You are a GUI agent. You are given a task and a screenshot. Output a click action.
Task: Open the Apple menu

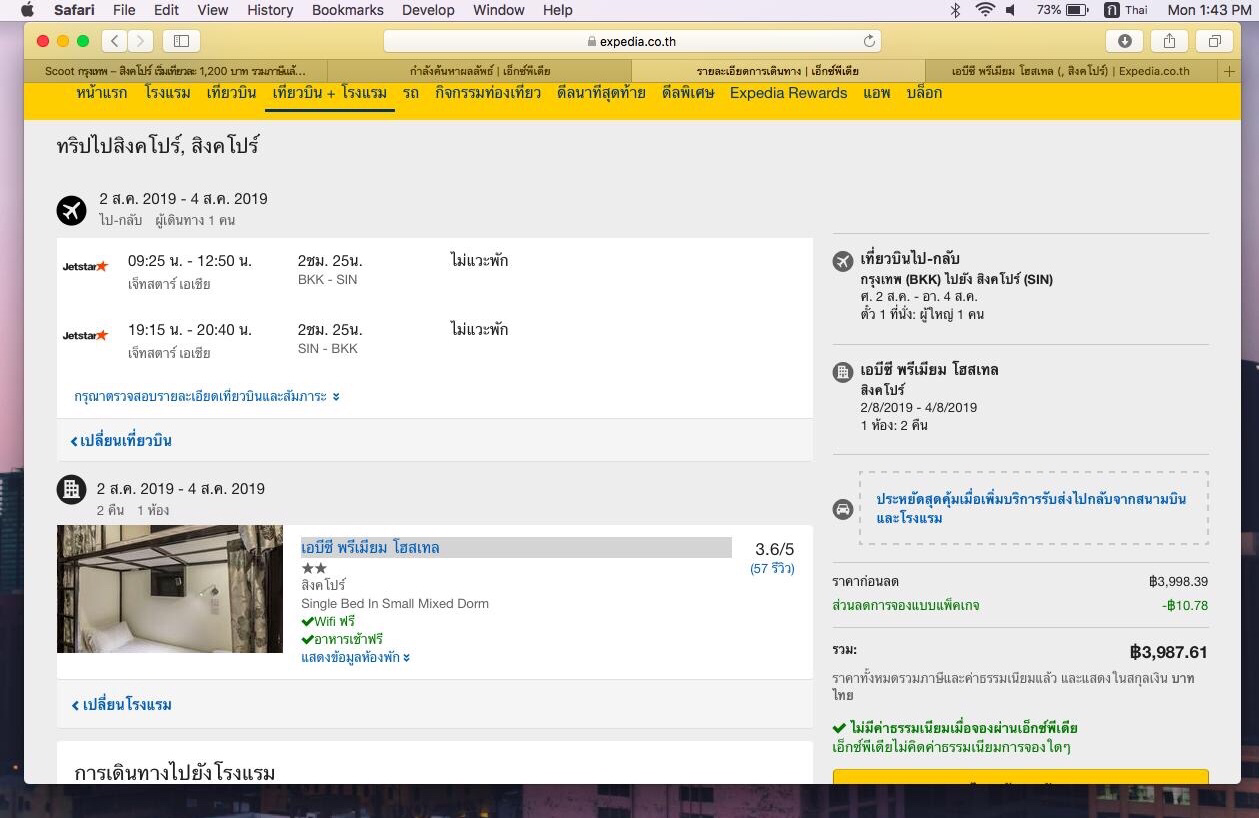pyautogui.click(x=27, y=10)
